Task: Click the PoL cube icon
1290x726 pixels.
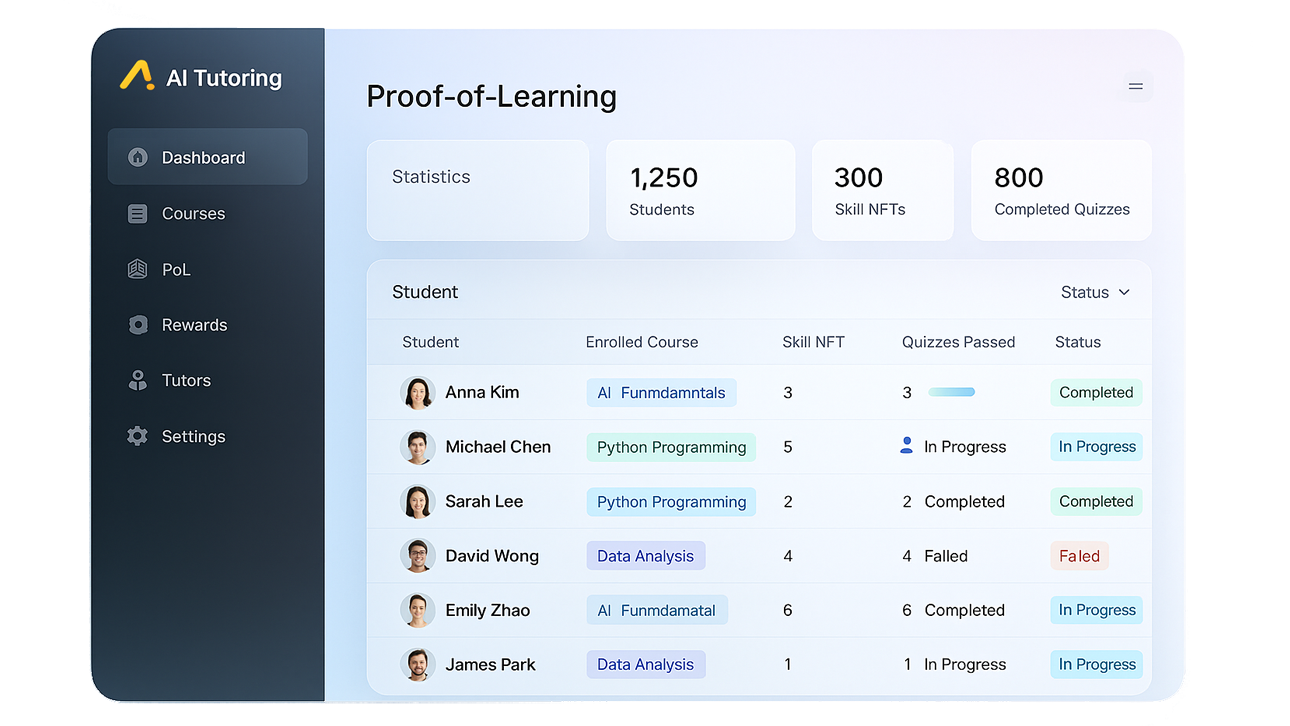Action: click(x=138, y=269)
